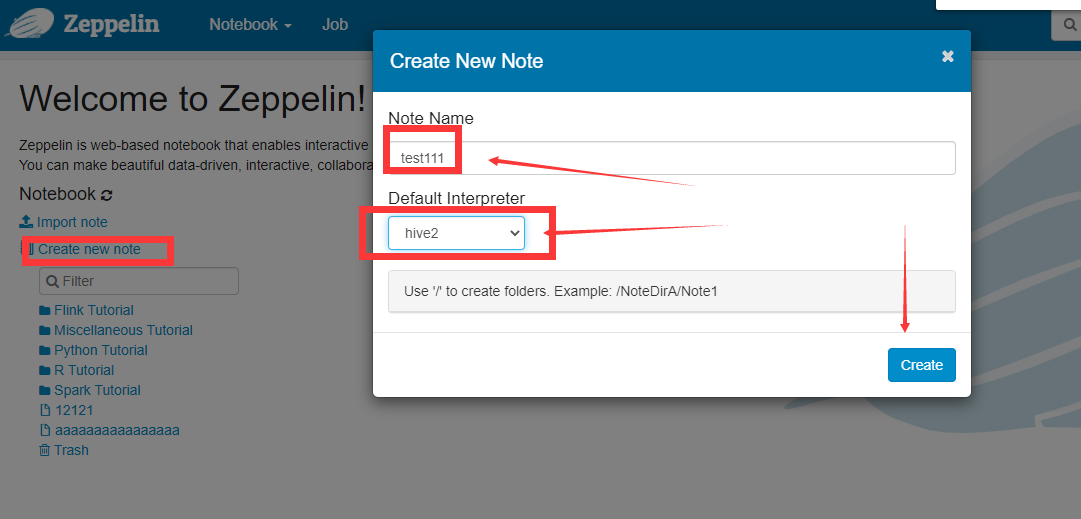Click the 12121 note file icon
The width and height of the screenshot is (1081, 519).
(x=45, y=410)
